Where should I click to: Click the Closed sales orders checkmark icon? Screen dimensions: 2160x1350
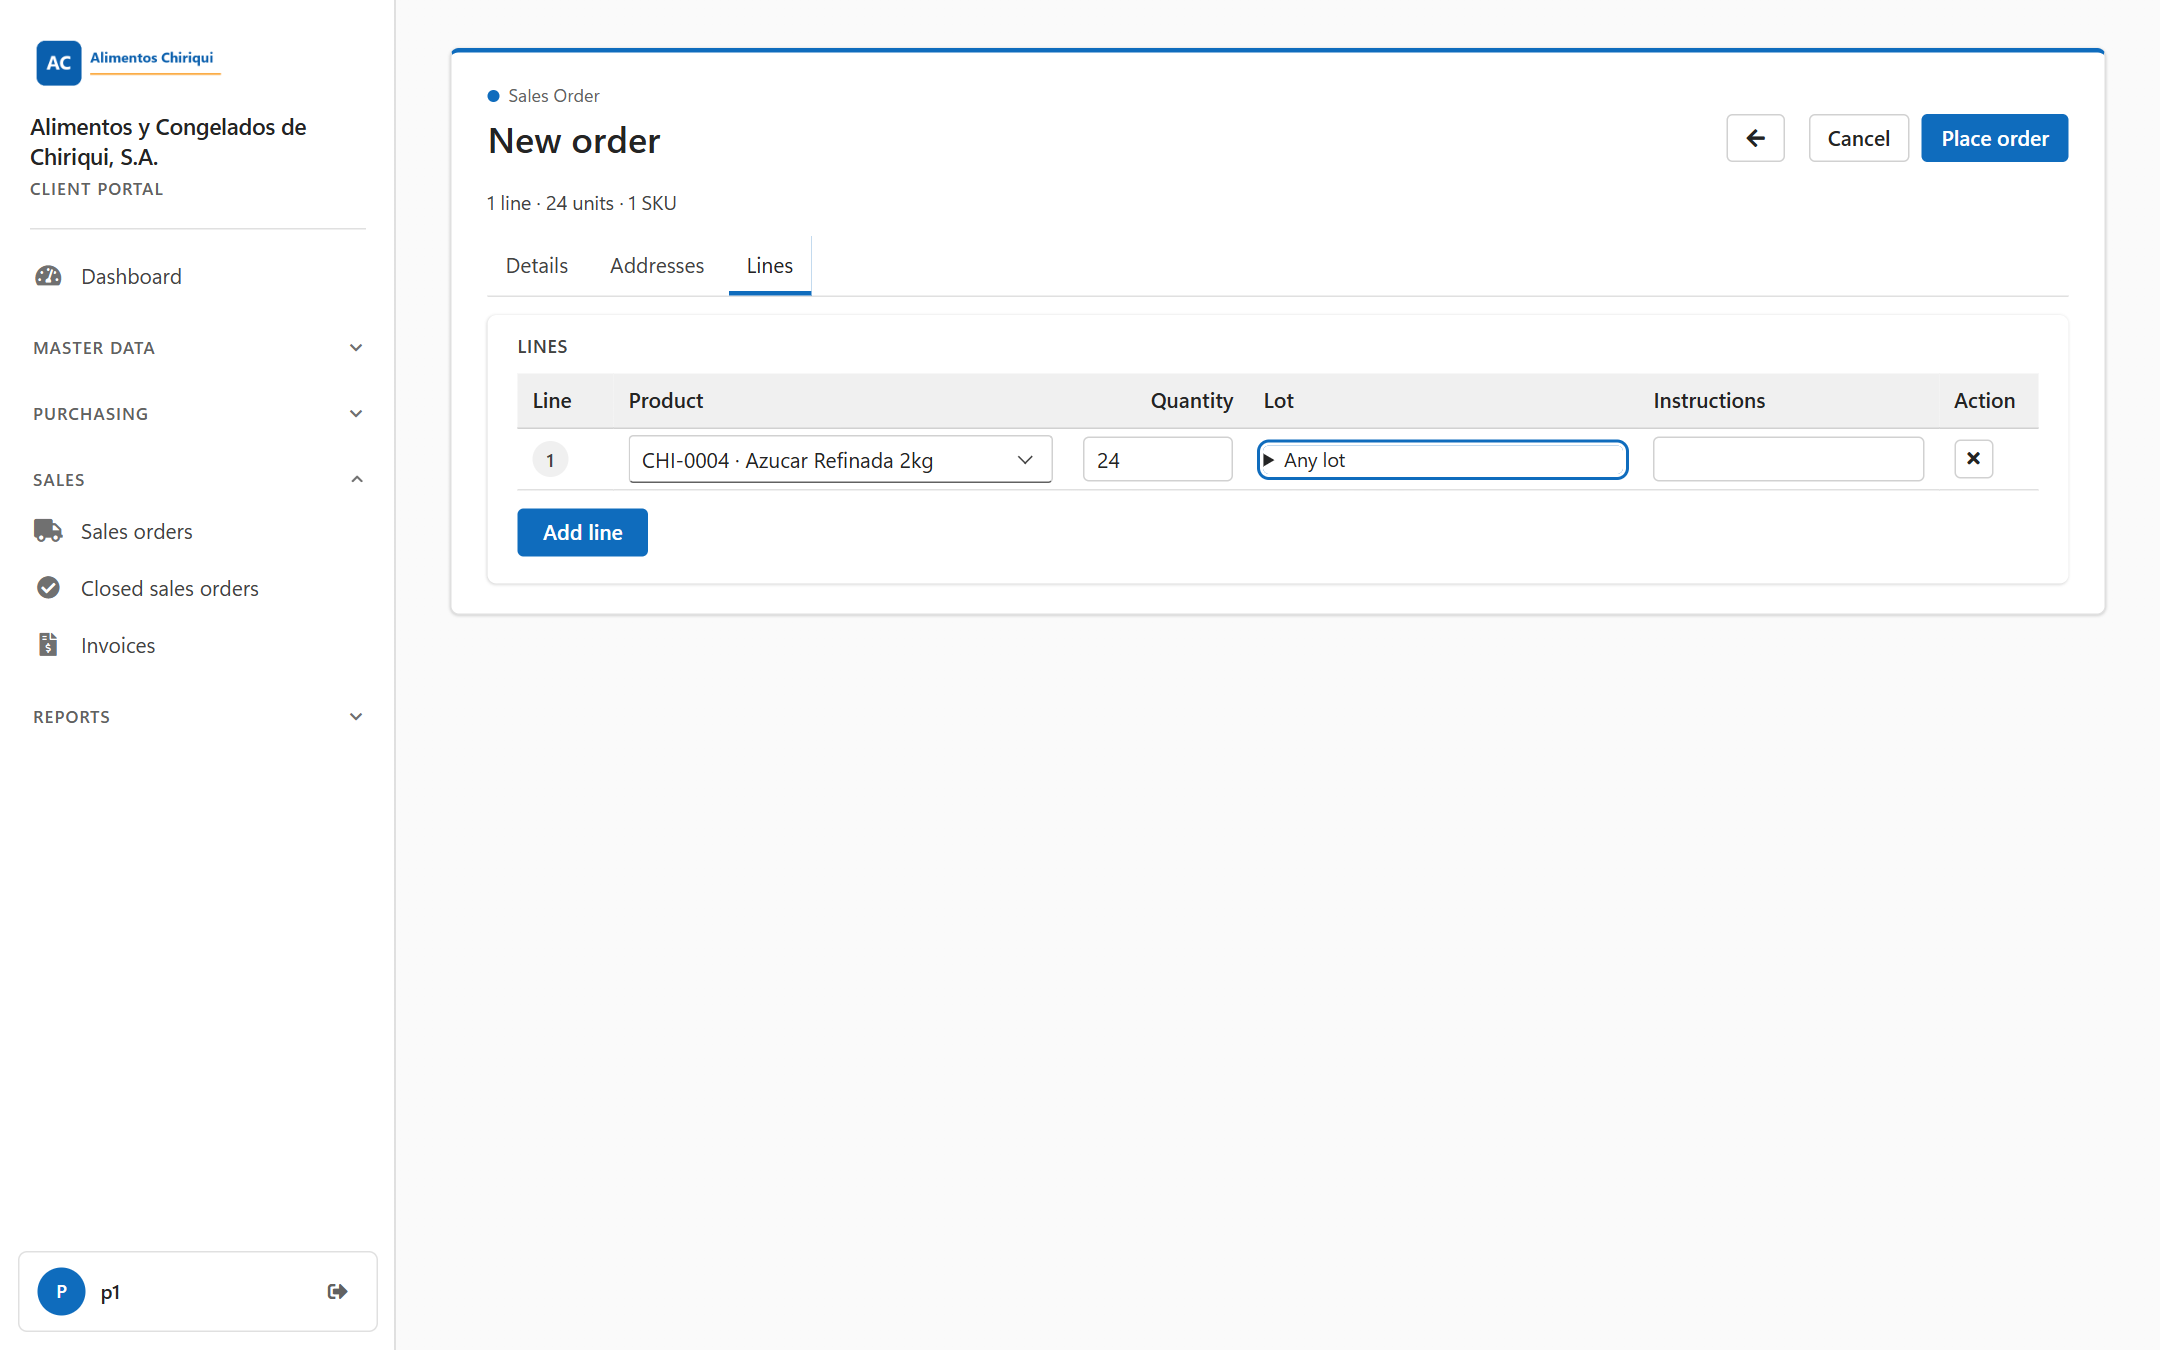48,588
